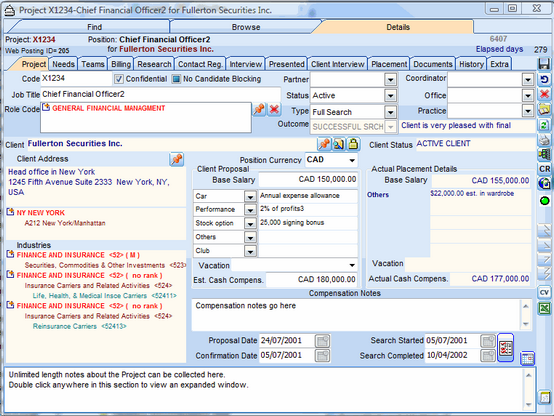Open the Research tab
Image resolution: width=554 pixels, height=416 pixels.
(x=154, y=64)
